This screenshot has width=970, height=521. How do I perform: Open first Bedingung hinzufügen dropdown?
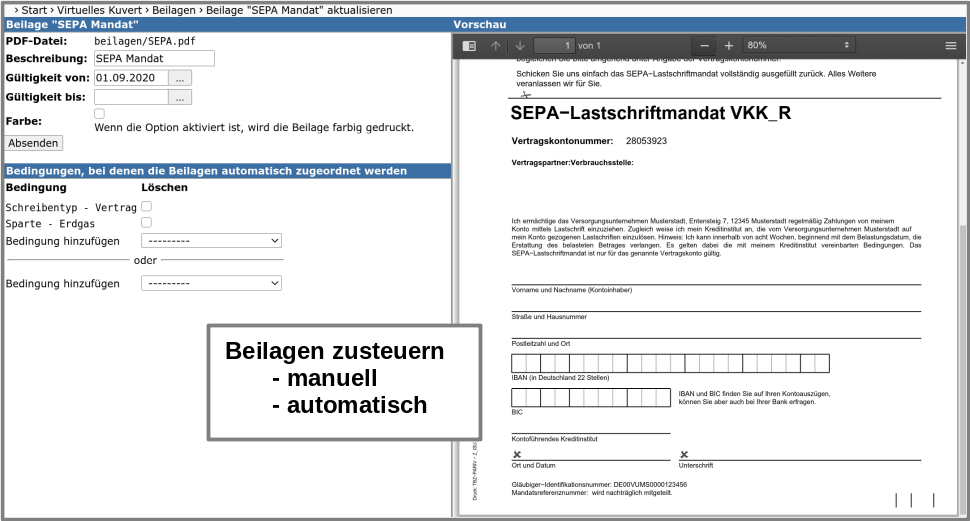pyautogui.click(x=212, y=241)
